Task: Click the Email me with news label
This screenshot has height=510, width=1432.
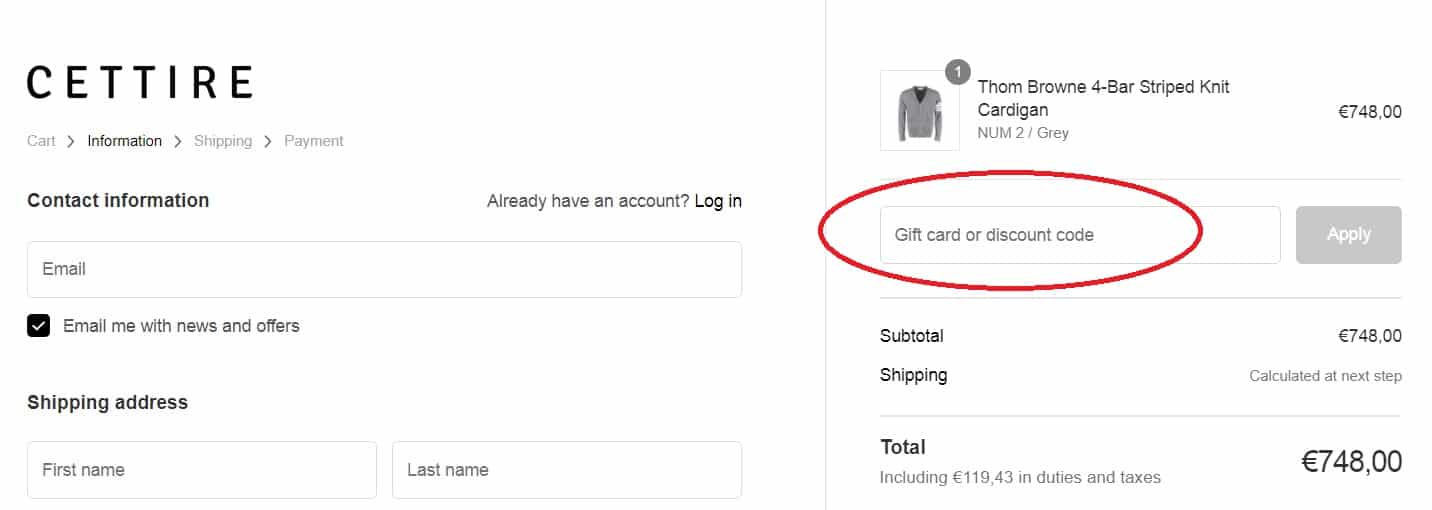Action: (181, 326)
